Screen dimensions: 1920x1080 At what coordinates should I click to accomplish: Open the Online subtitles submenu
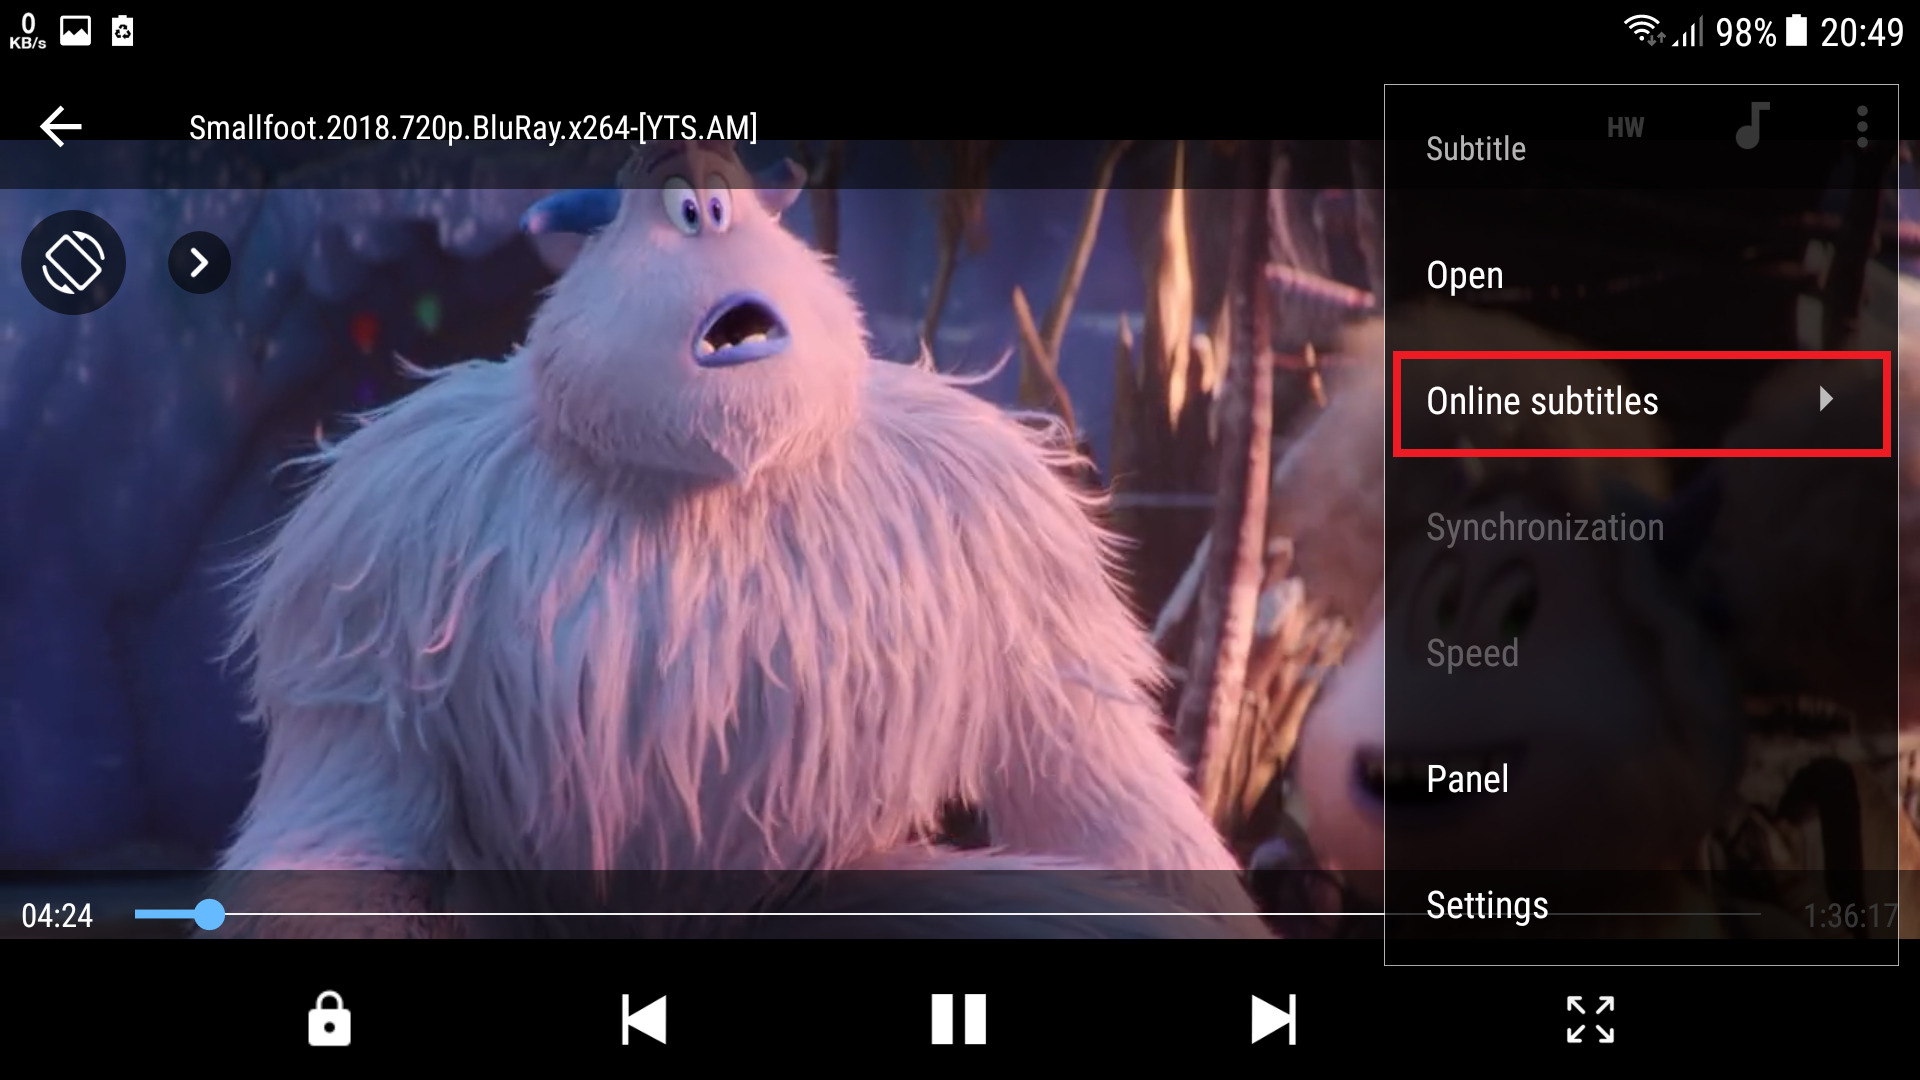1641,402
